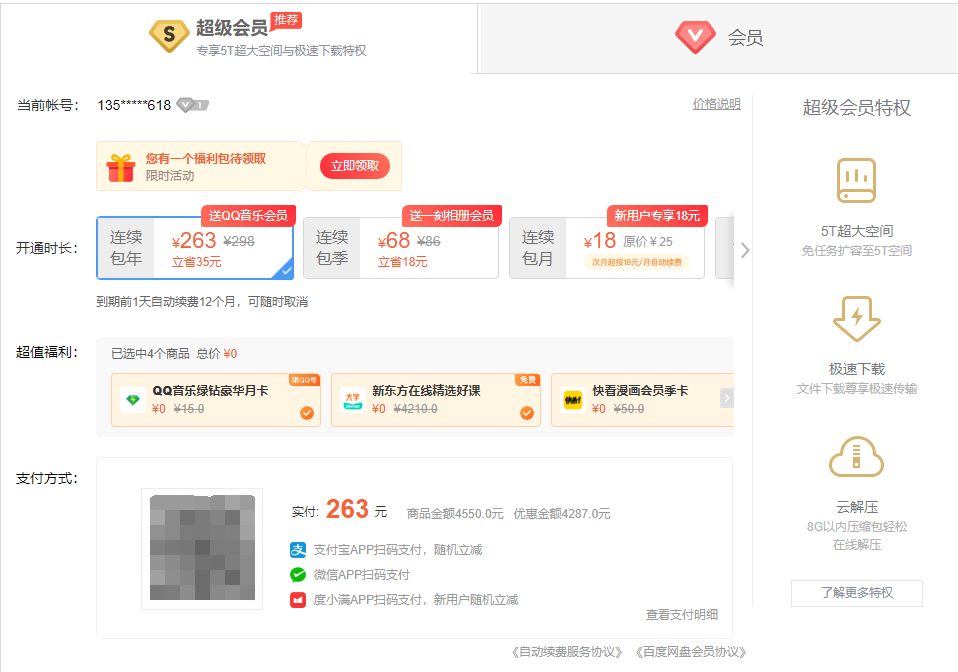
Task: Click the grey VIP level badge next to account
Action: pyautogui.click(x=192, y=105)
